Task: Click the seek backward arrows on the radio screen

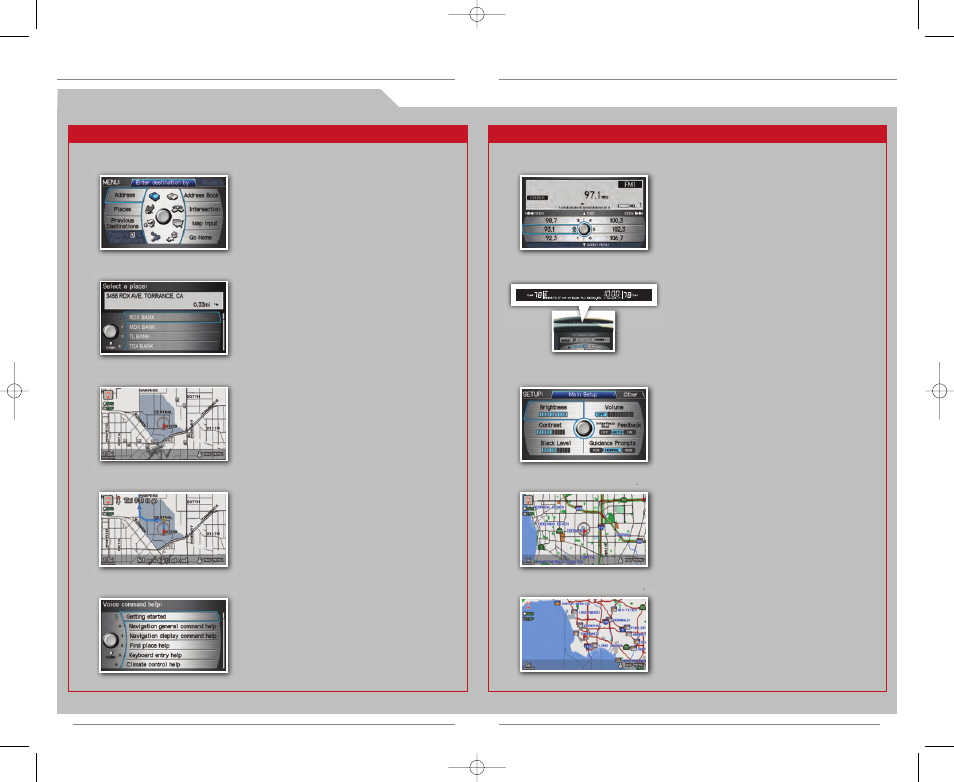Action: click(x=529, y=213)
